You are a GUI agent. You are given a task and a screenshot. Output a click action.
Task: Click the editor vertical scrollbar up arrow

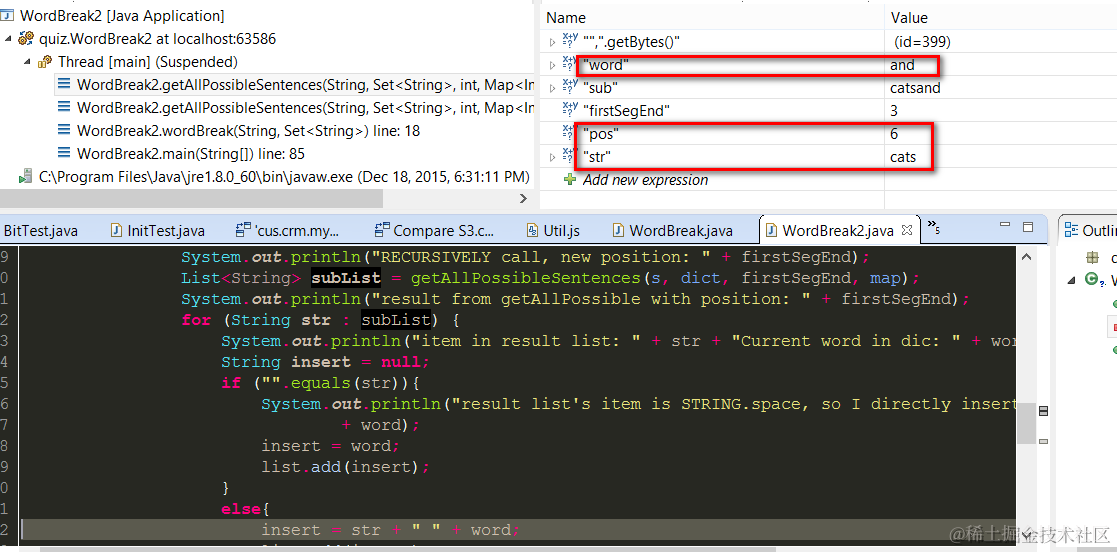(x=1025, y=256)
